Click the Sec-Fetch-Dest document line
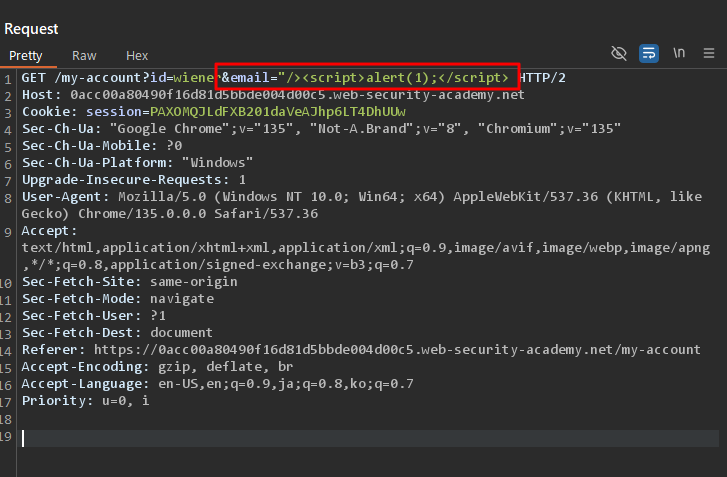 [x=117, y=332]
